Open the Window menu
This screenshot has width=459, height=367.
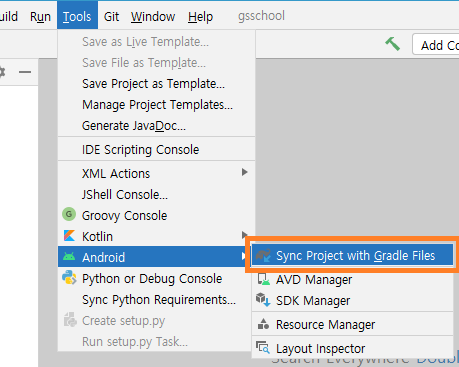point(153,16)
